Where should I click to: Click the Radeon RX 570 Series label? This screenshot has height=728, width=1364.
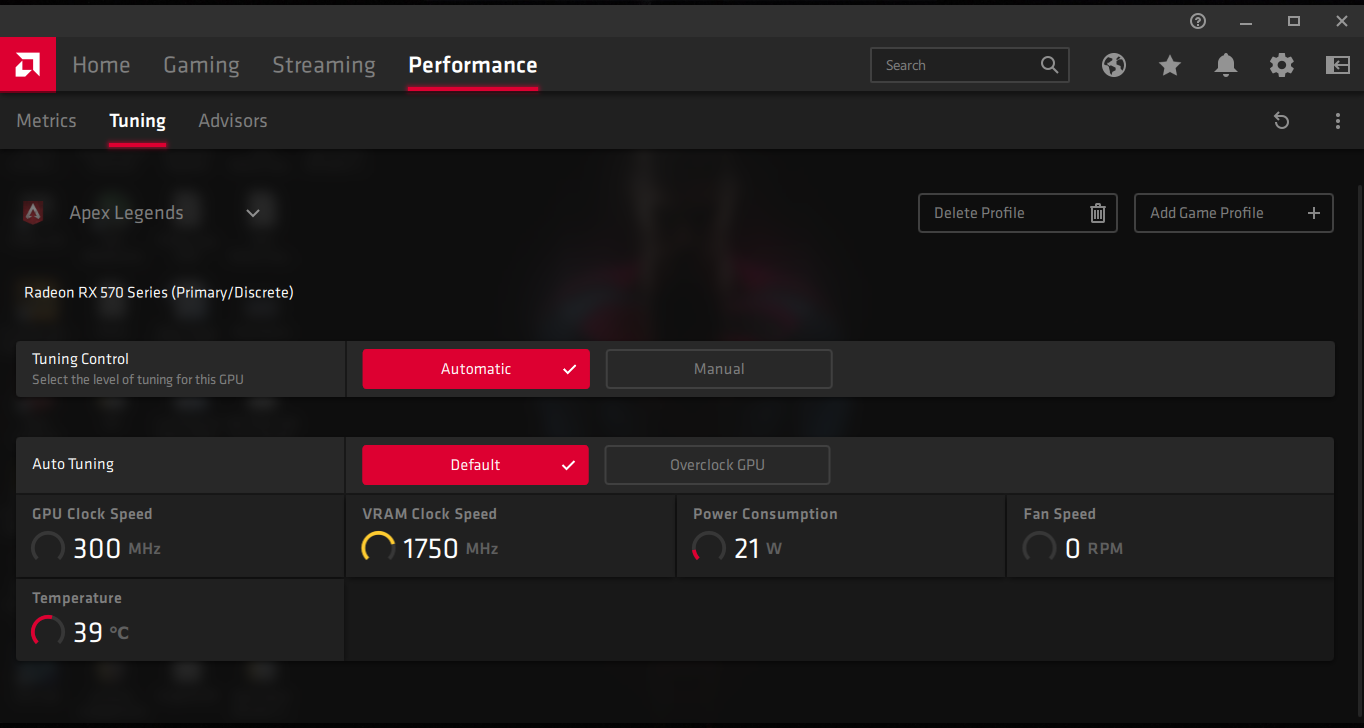(159, 293)
